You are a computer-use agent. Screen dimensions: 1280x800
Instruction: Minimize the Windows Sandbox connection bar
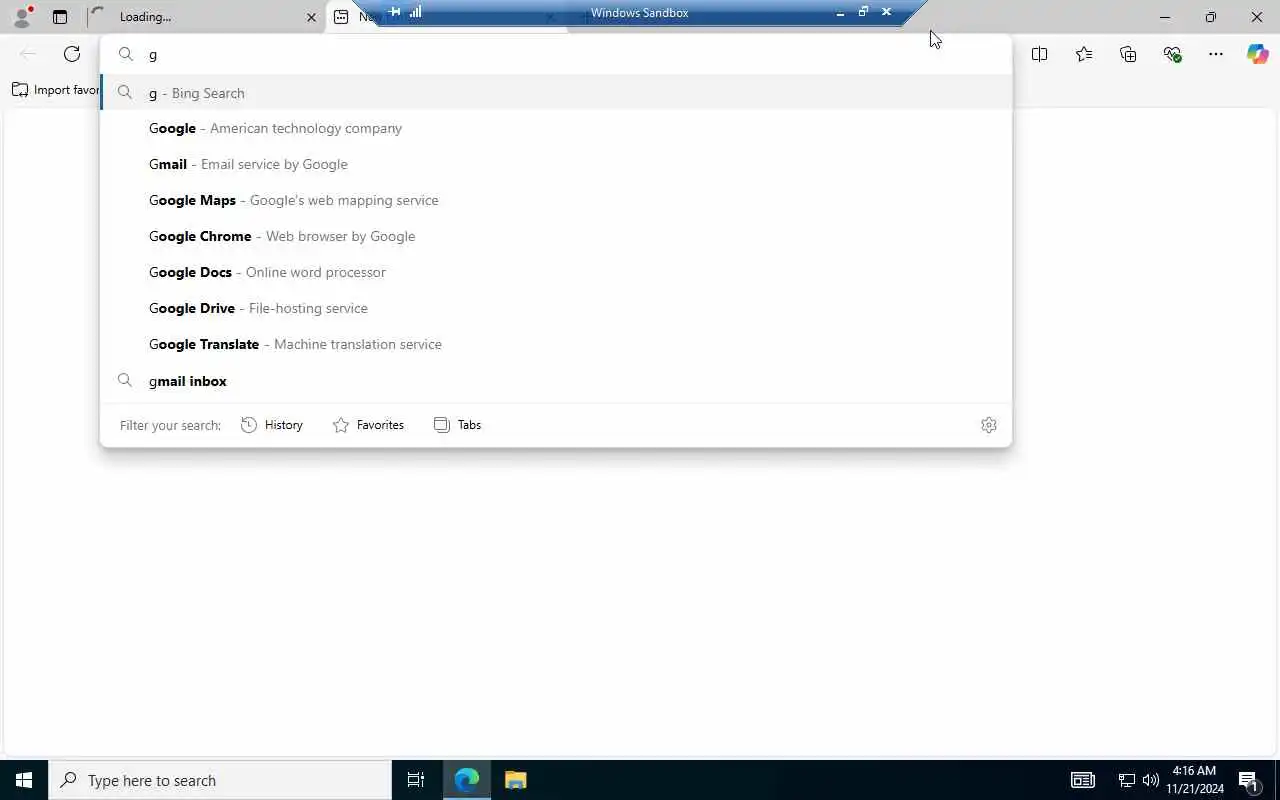[840, 13]
